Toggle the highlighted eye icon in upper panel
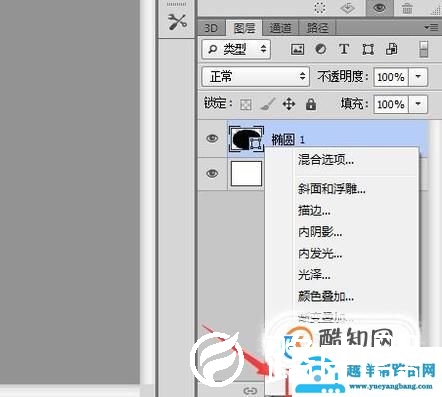Viewport: 442px width, 397px height. [x=379, y=8]
